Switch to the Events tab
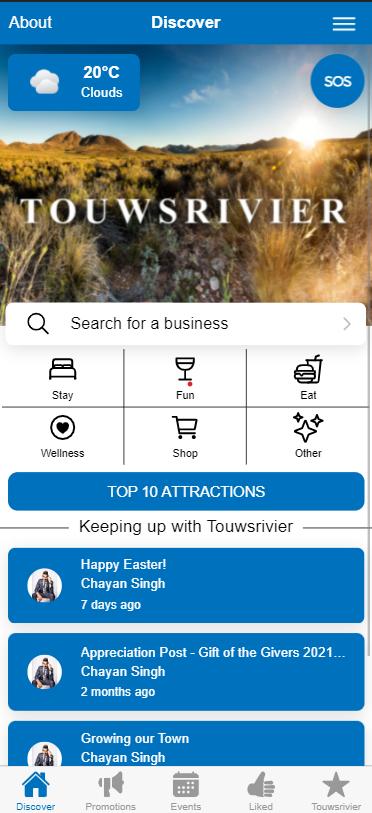Screen dimensions: 372x813 [186, 791]
